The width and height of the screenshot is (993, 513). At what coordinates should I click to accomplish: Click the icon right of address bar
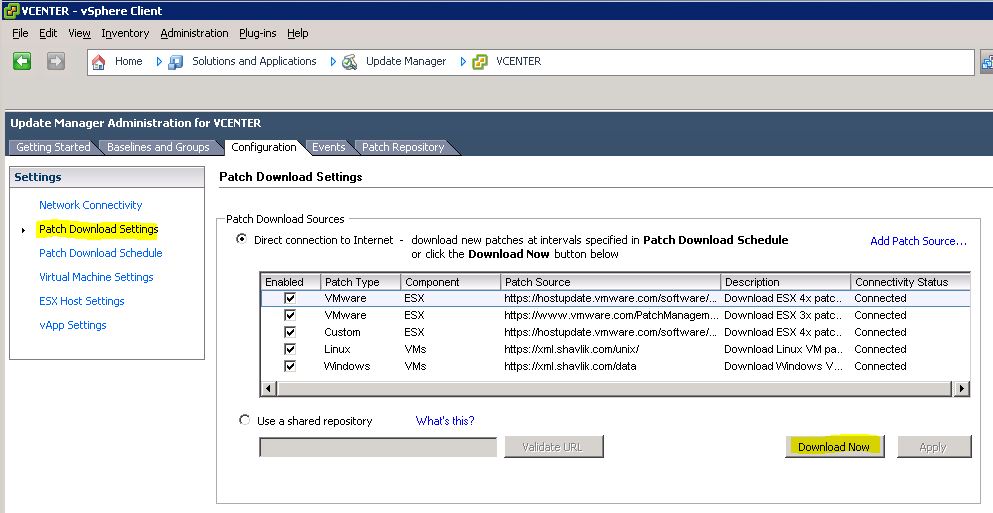987,61
